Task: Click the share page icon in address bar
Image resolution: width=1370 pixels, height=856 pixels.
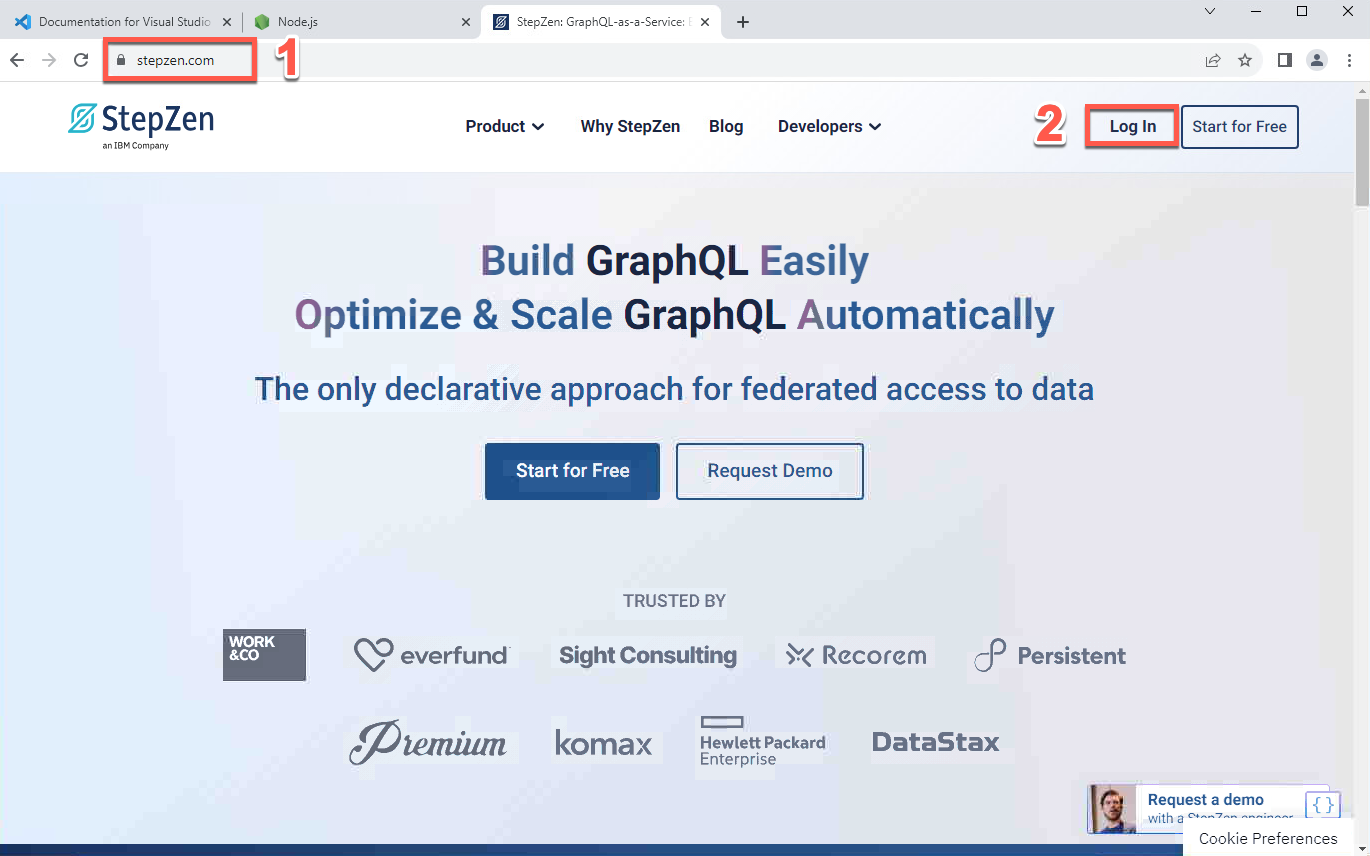Action: [x=1213, y=60]
